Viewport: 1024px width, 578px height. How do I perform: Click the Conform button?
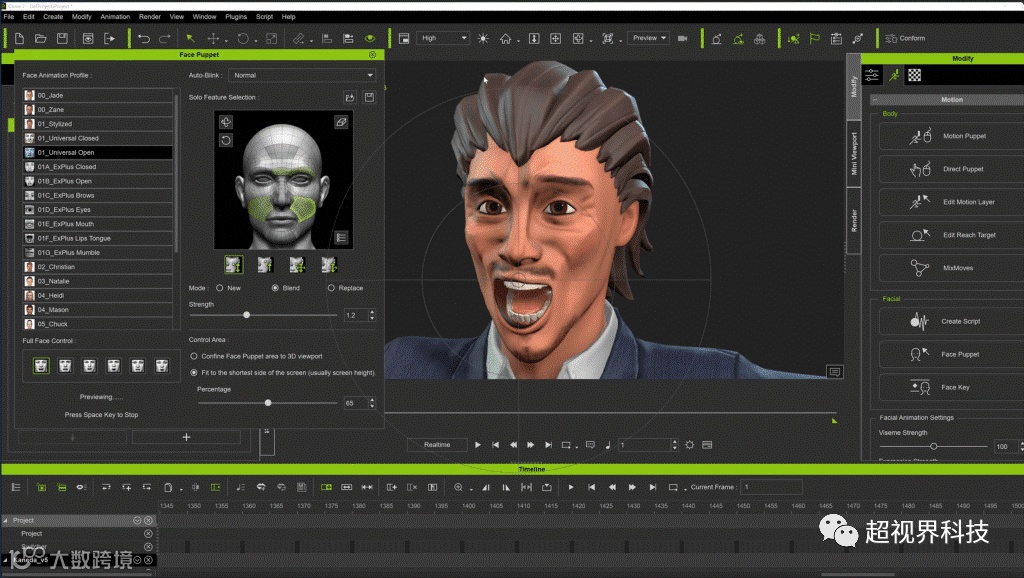905,38
